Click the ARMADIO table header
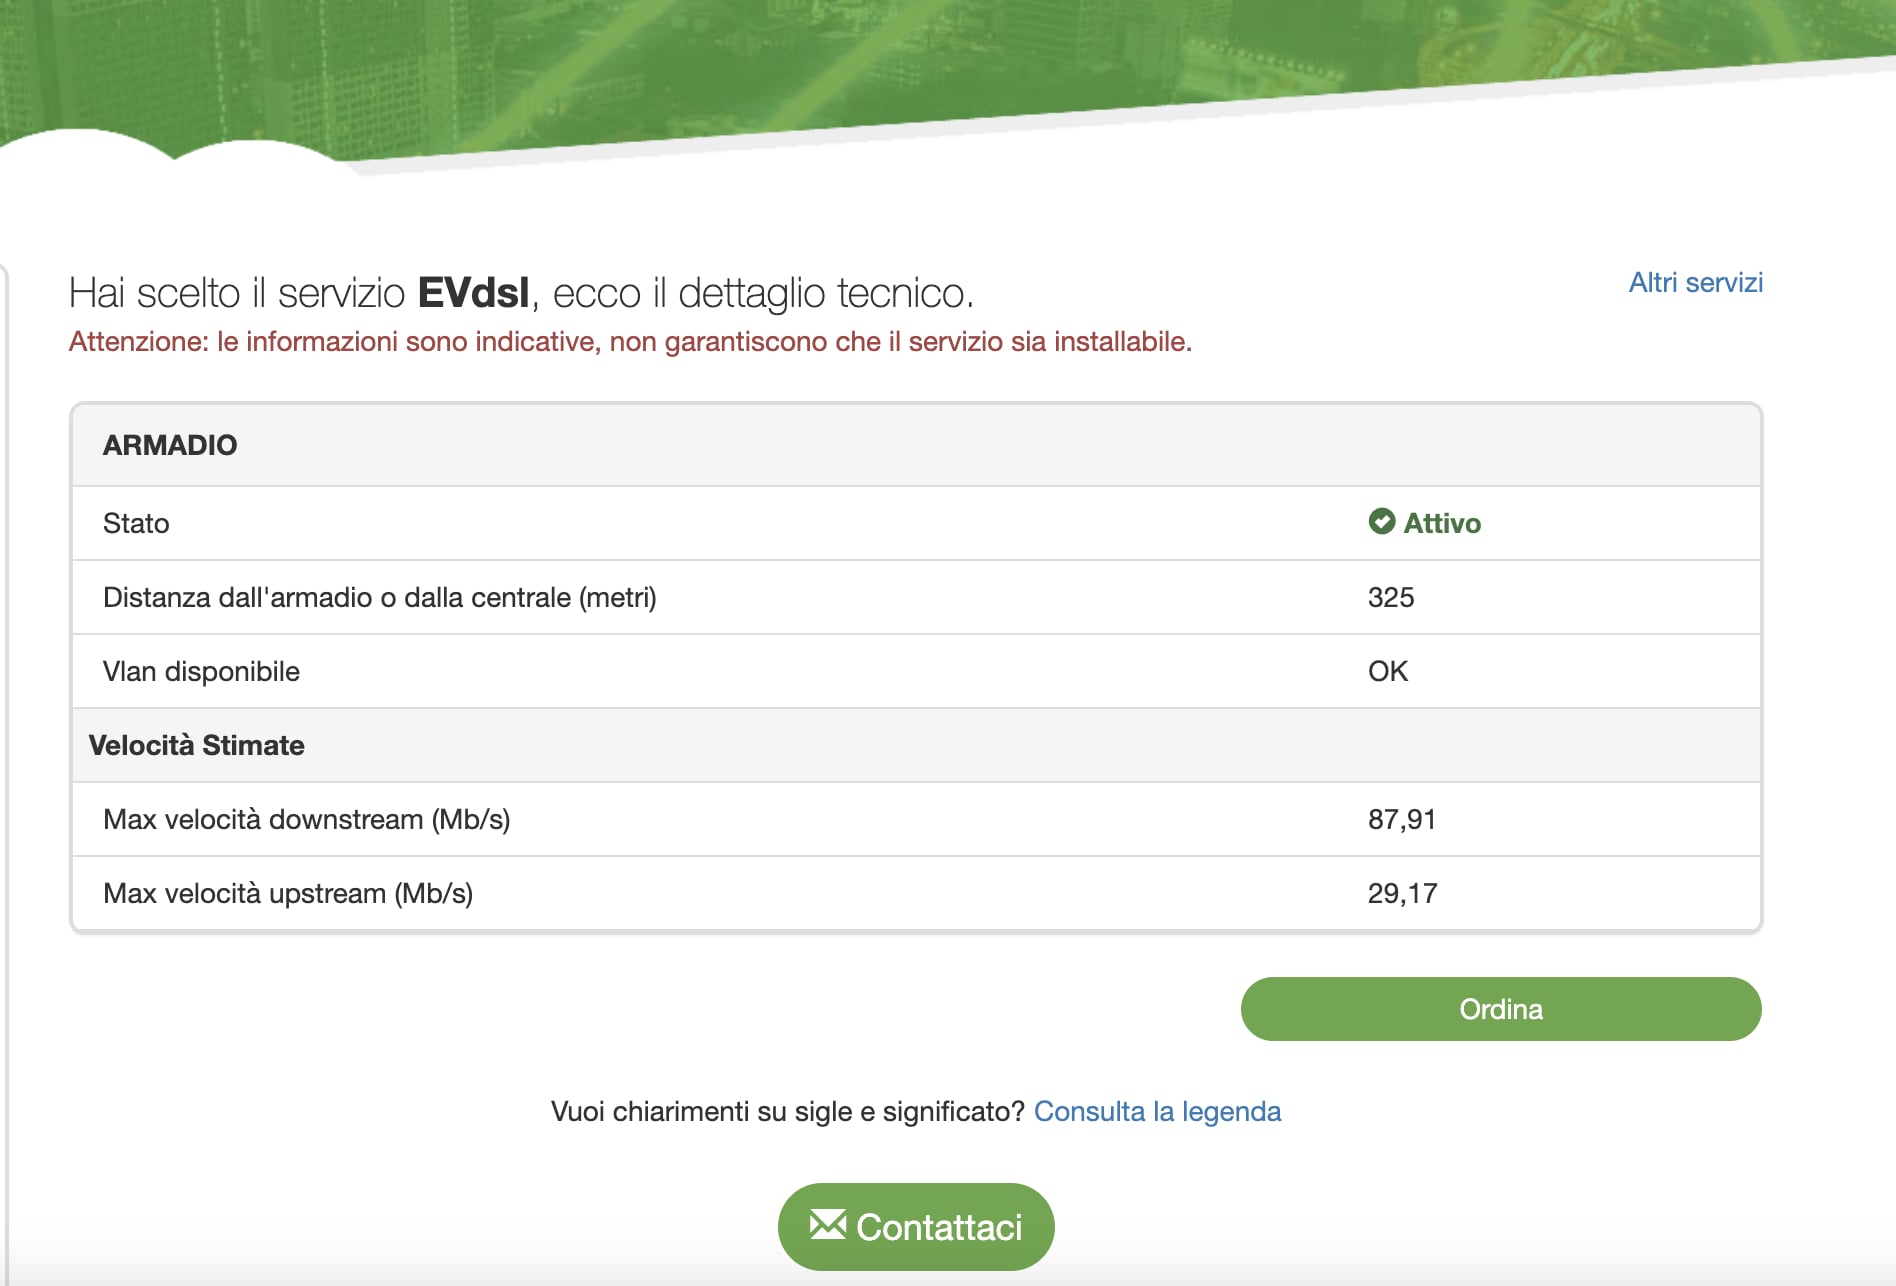This screenshot has width=1896, height=1286. pos(170,445)
